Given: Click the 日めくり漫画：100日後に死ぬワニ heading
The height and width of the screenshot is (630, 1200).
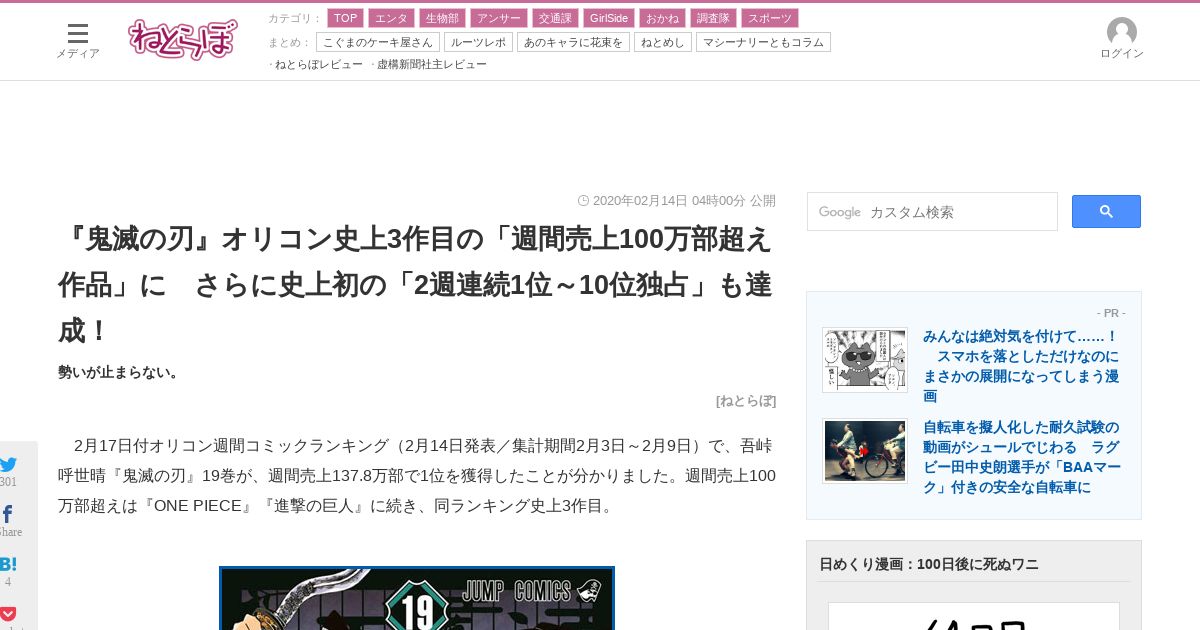Looking at the screenshot, I should 929,564.
